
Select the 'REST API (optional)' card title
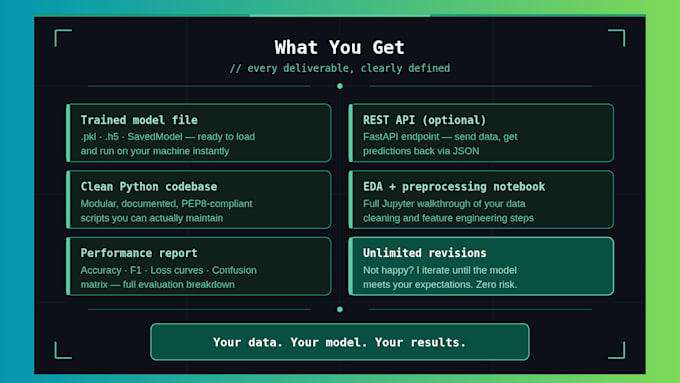[x=425, y=120]
